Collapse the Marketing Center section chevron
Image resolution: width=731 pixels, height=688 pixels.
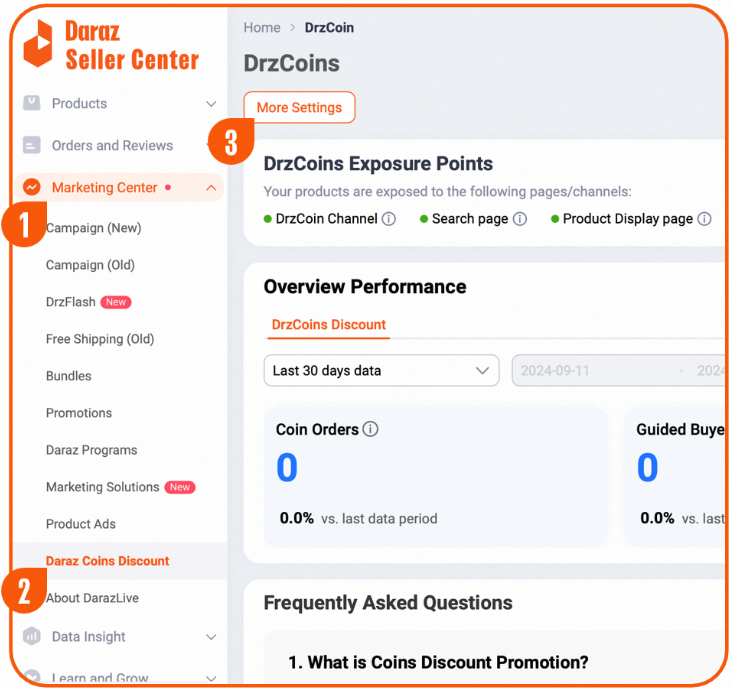pos(211,187)
